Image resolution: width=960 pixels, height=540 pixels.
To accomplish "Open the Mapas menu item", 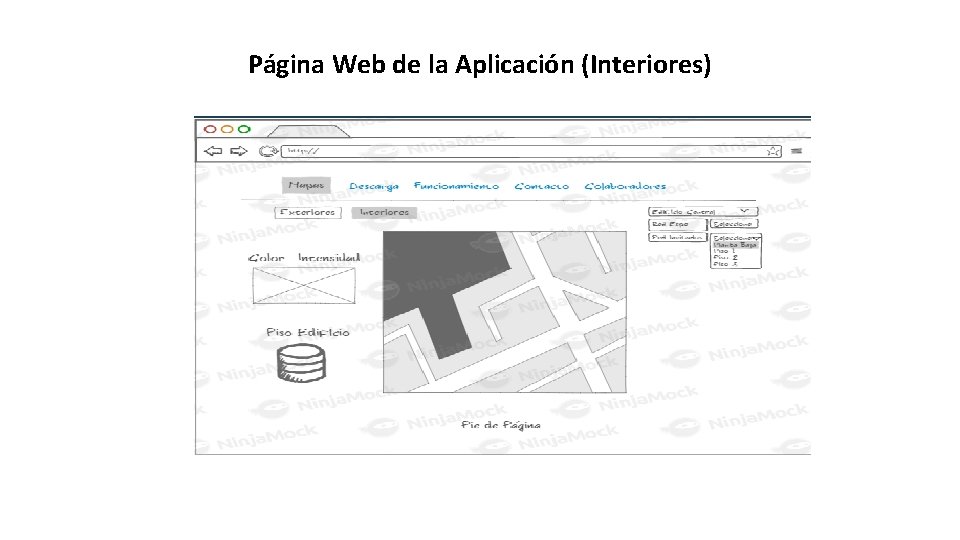I will pos(306,185).
